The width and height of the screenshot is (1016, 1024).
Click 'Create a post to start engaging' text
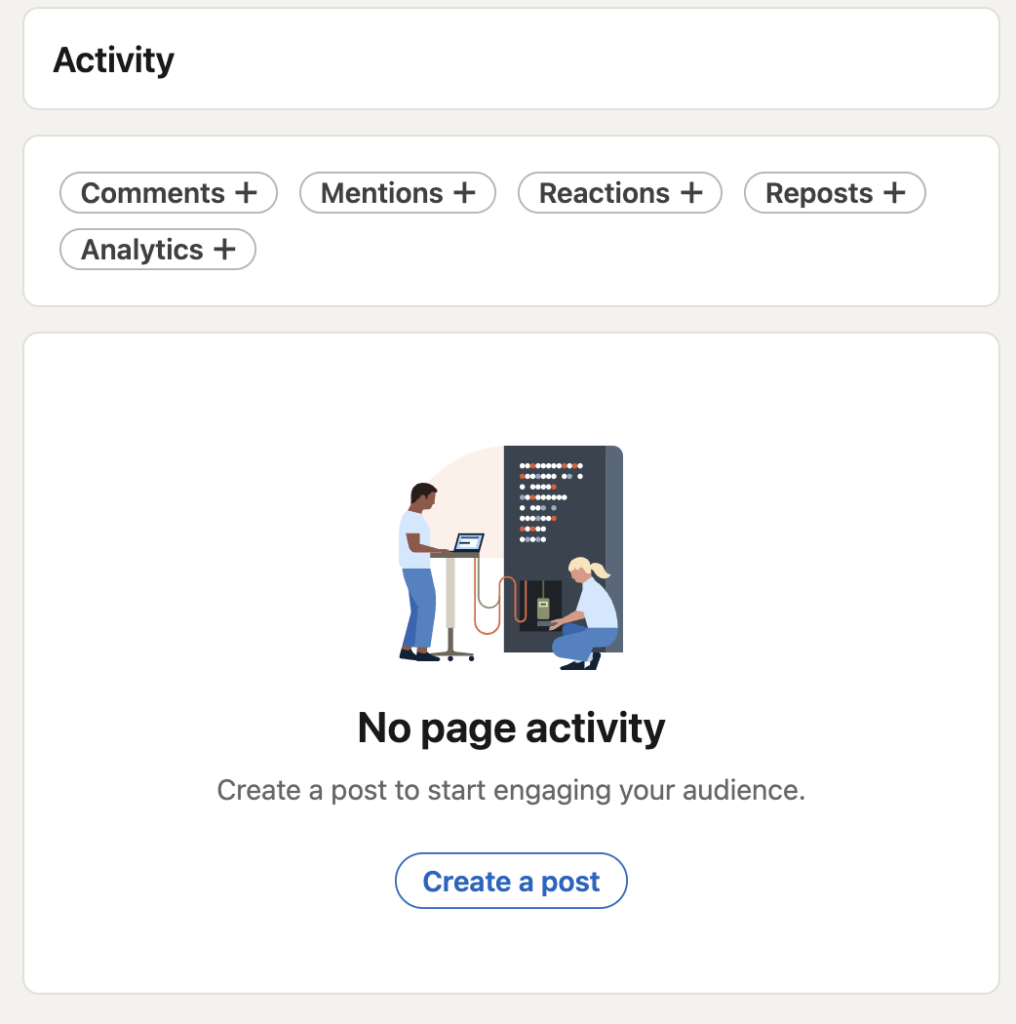[416, 790]
